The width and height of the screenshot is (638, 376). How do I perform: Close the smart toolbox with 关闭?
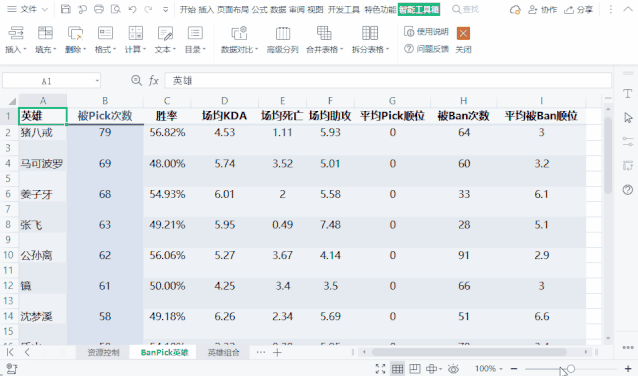463,40
